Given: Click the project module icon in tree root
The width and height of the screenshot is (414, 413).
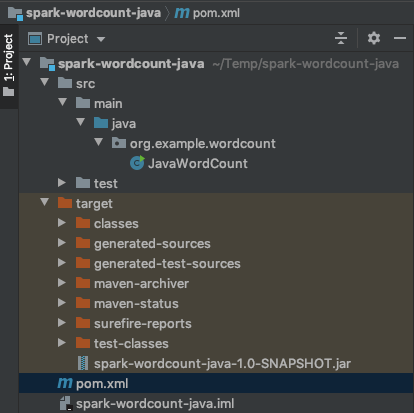Looking at the screenshot, I should (47, 63).
